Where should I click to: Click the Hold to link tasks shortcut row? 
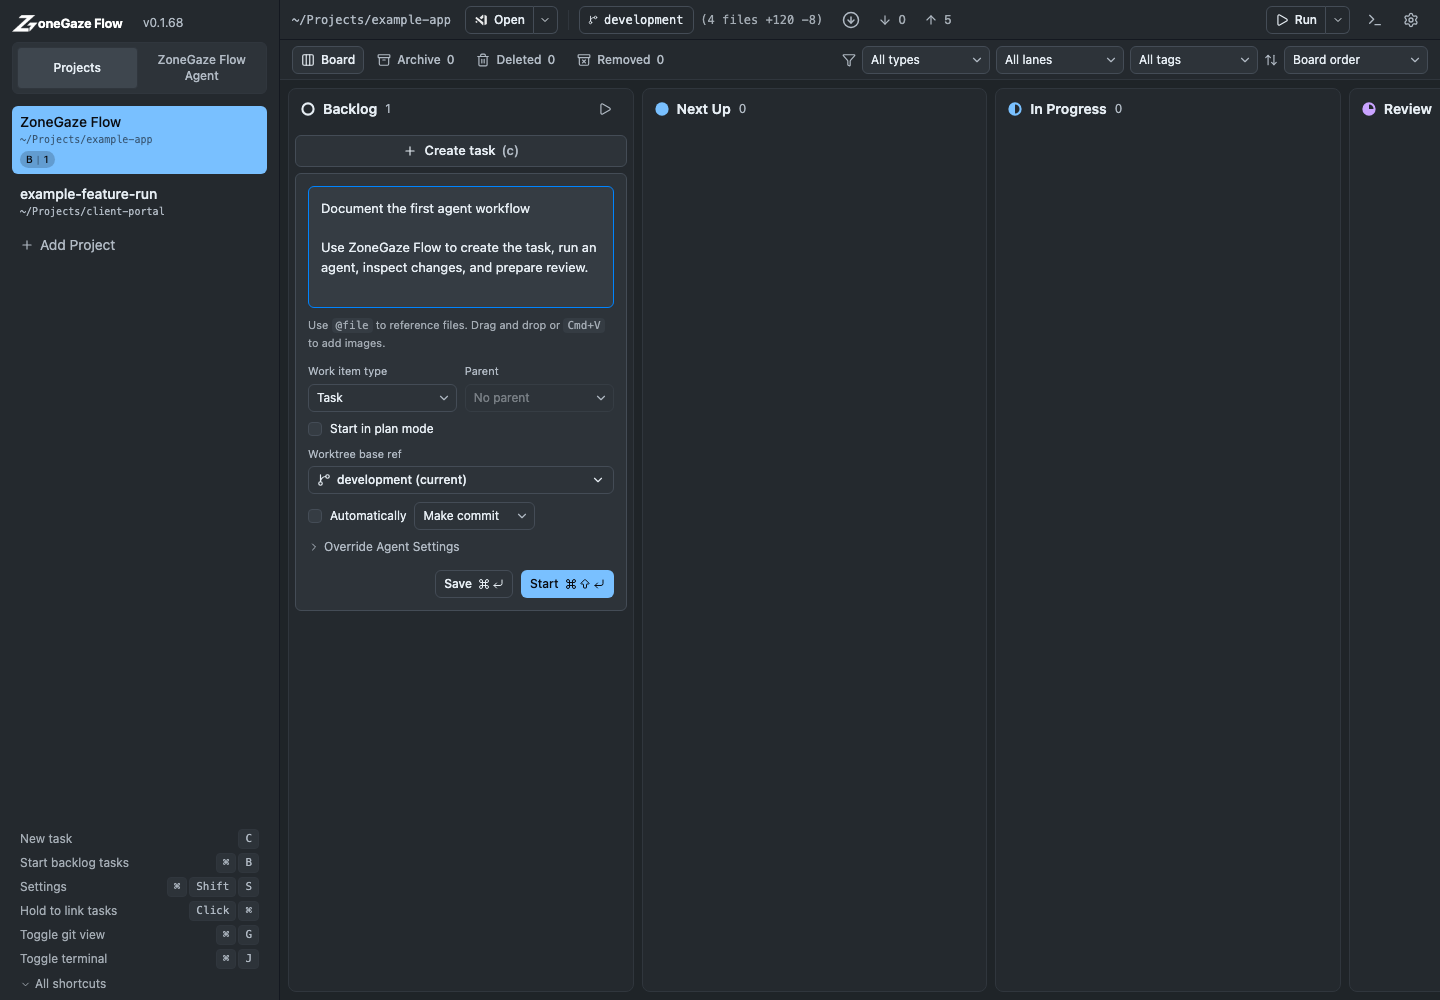coord(139,911)
